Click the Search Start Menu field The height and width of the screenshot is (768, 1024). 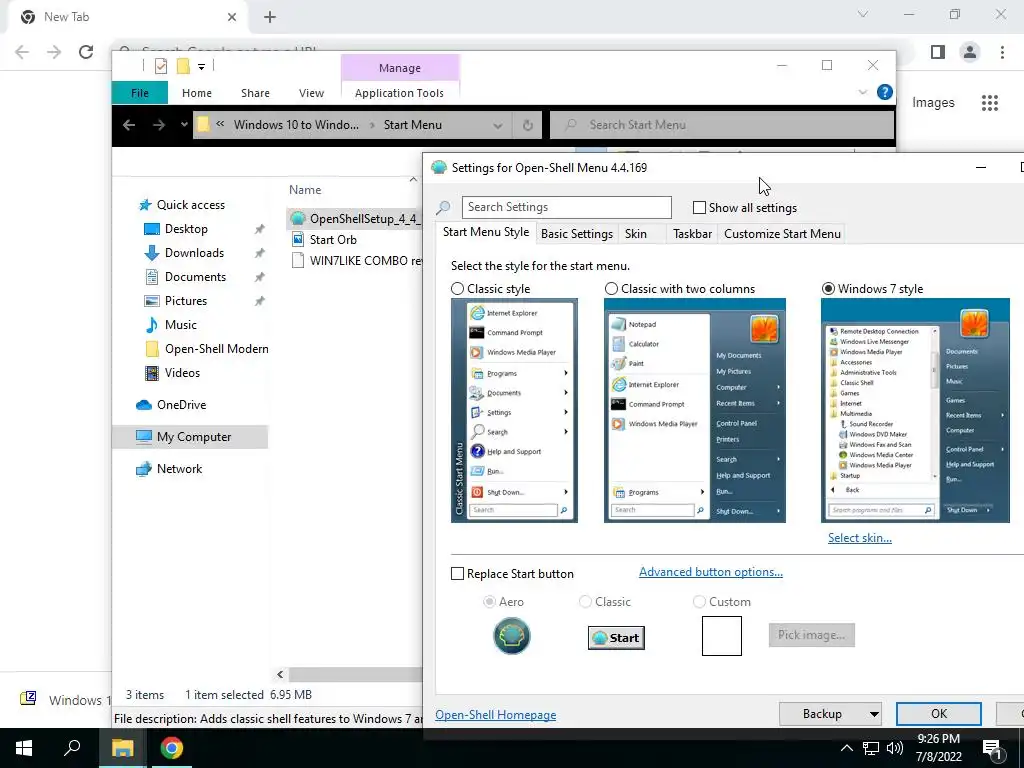click(722, 125)
